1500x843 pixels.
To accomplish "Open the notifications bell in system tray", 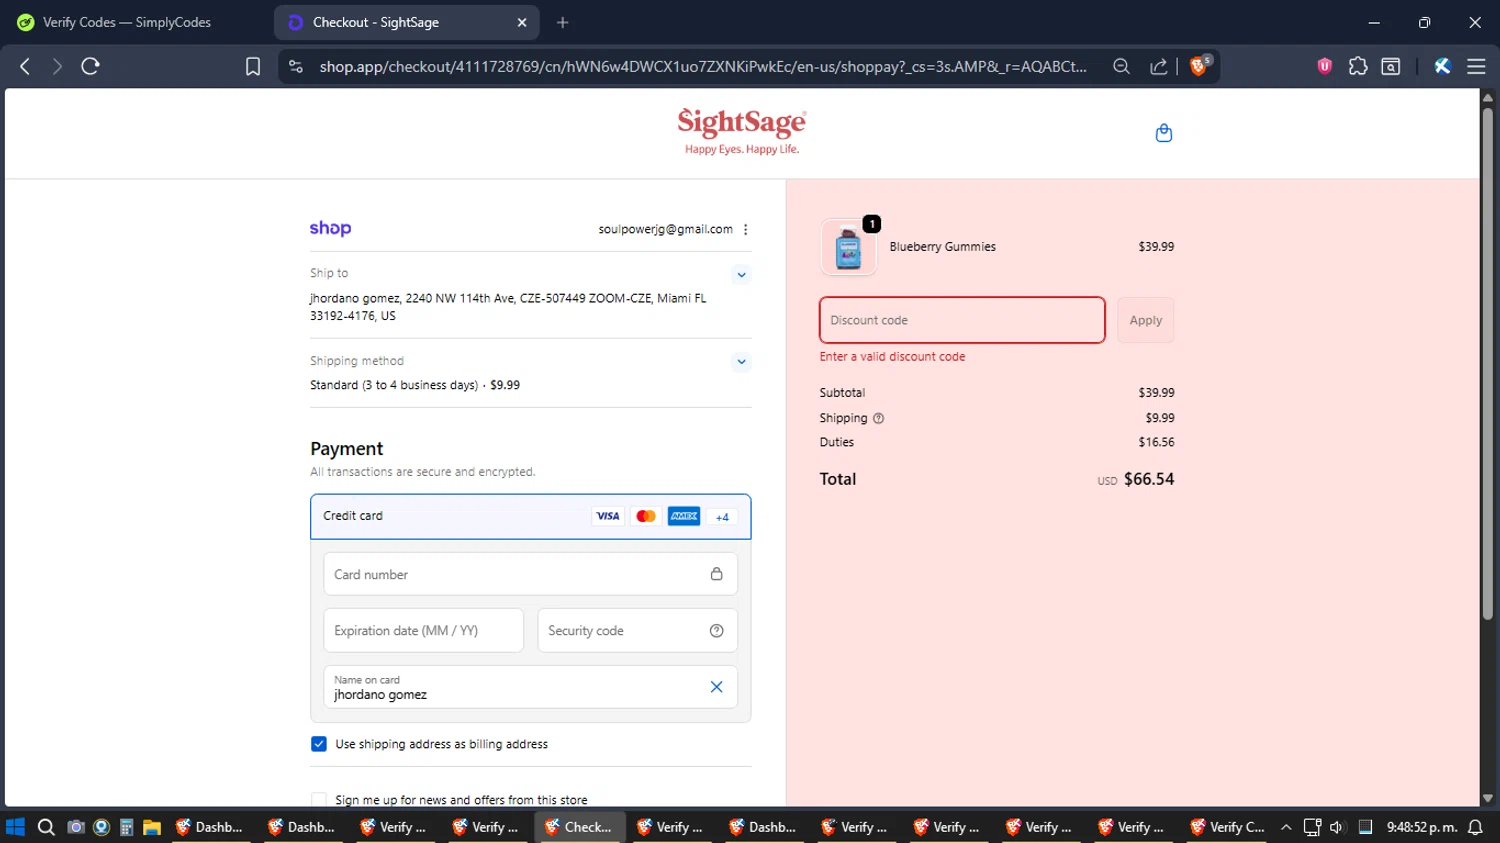I will click(x=1475, y=827).
